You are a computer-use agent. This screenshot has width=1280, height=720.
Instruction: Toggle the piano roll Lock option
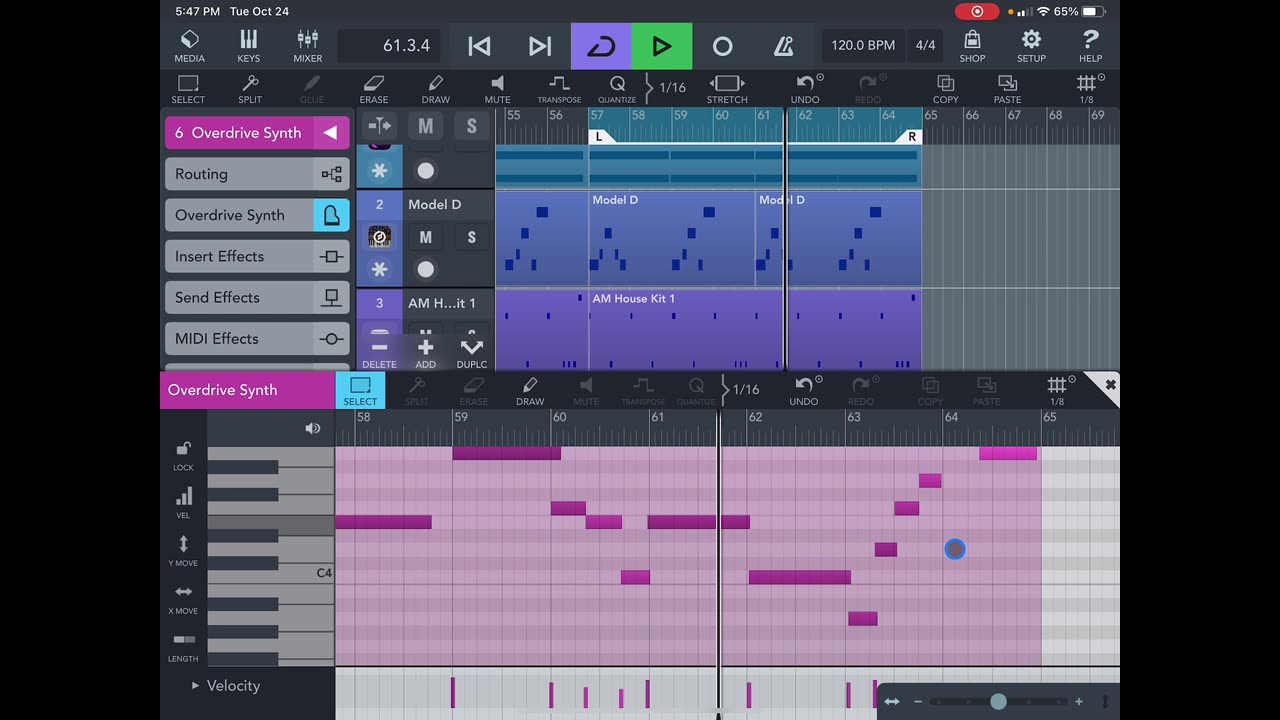click(183, 455)
